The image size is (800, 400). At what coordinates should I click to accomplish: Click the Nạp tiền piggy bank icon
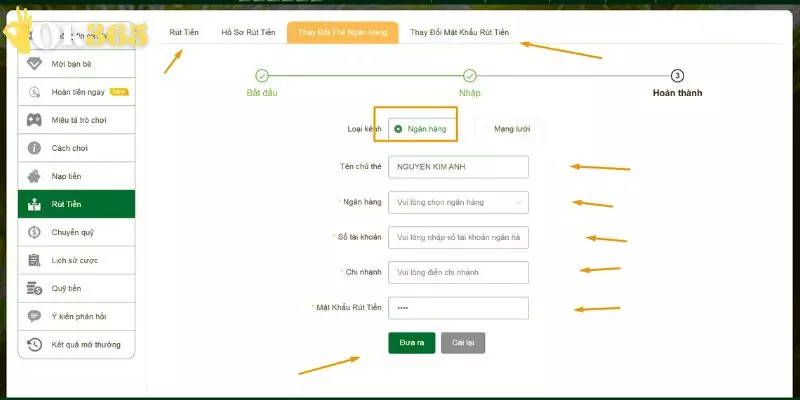pyautogui.click(x=34, y=176)
